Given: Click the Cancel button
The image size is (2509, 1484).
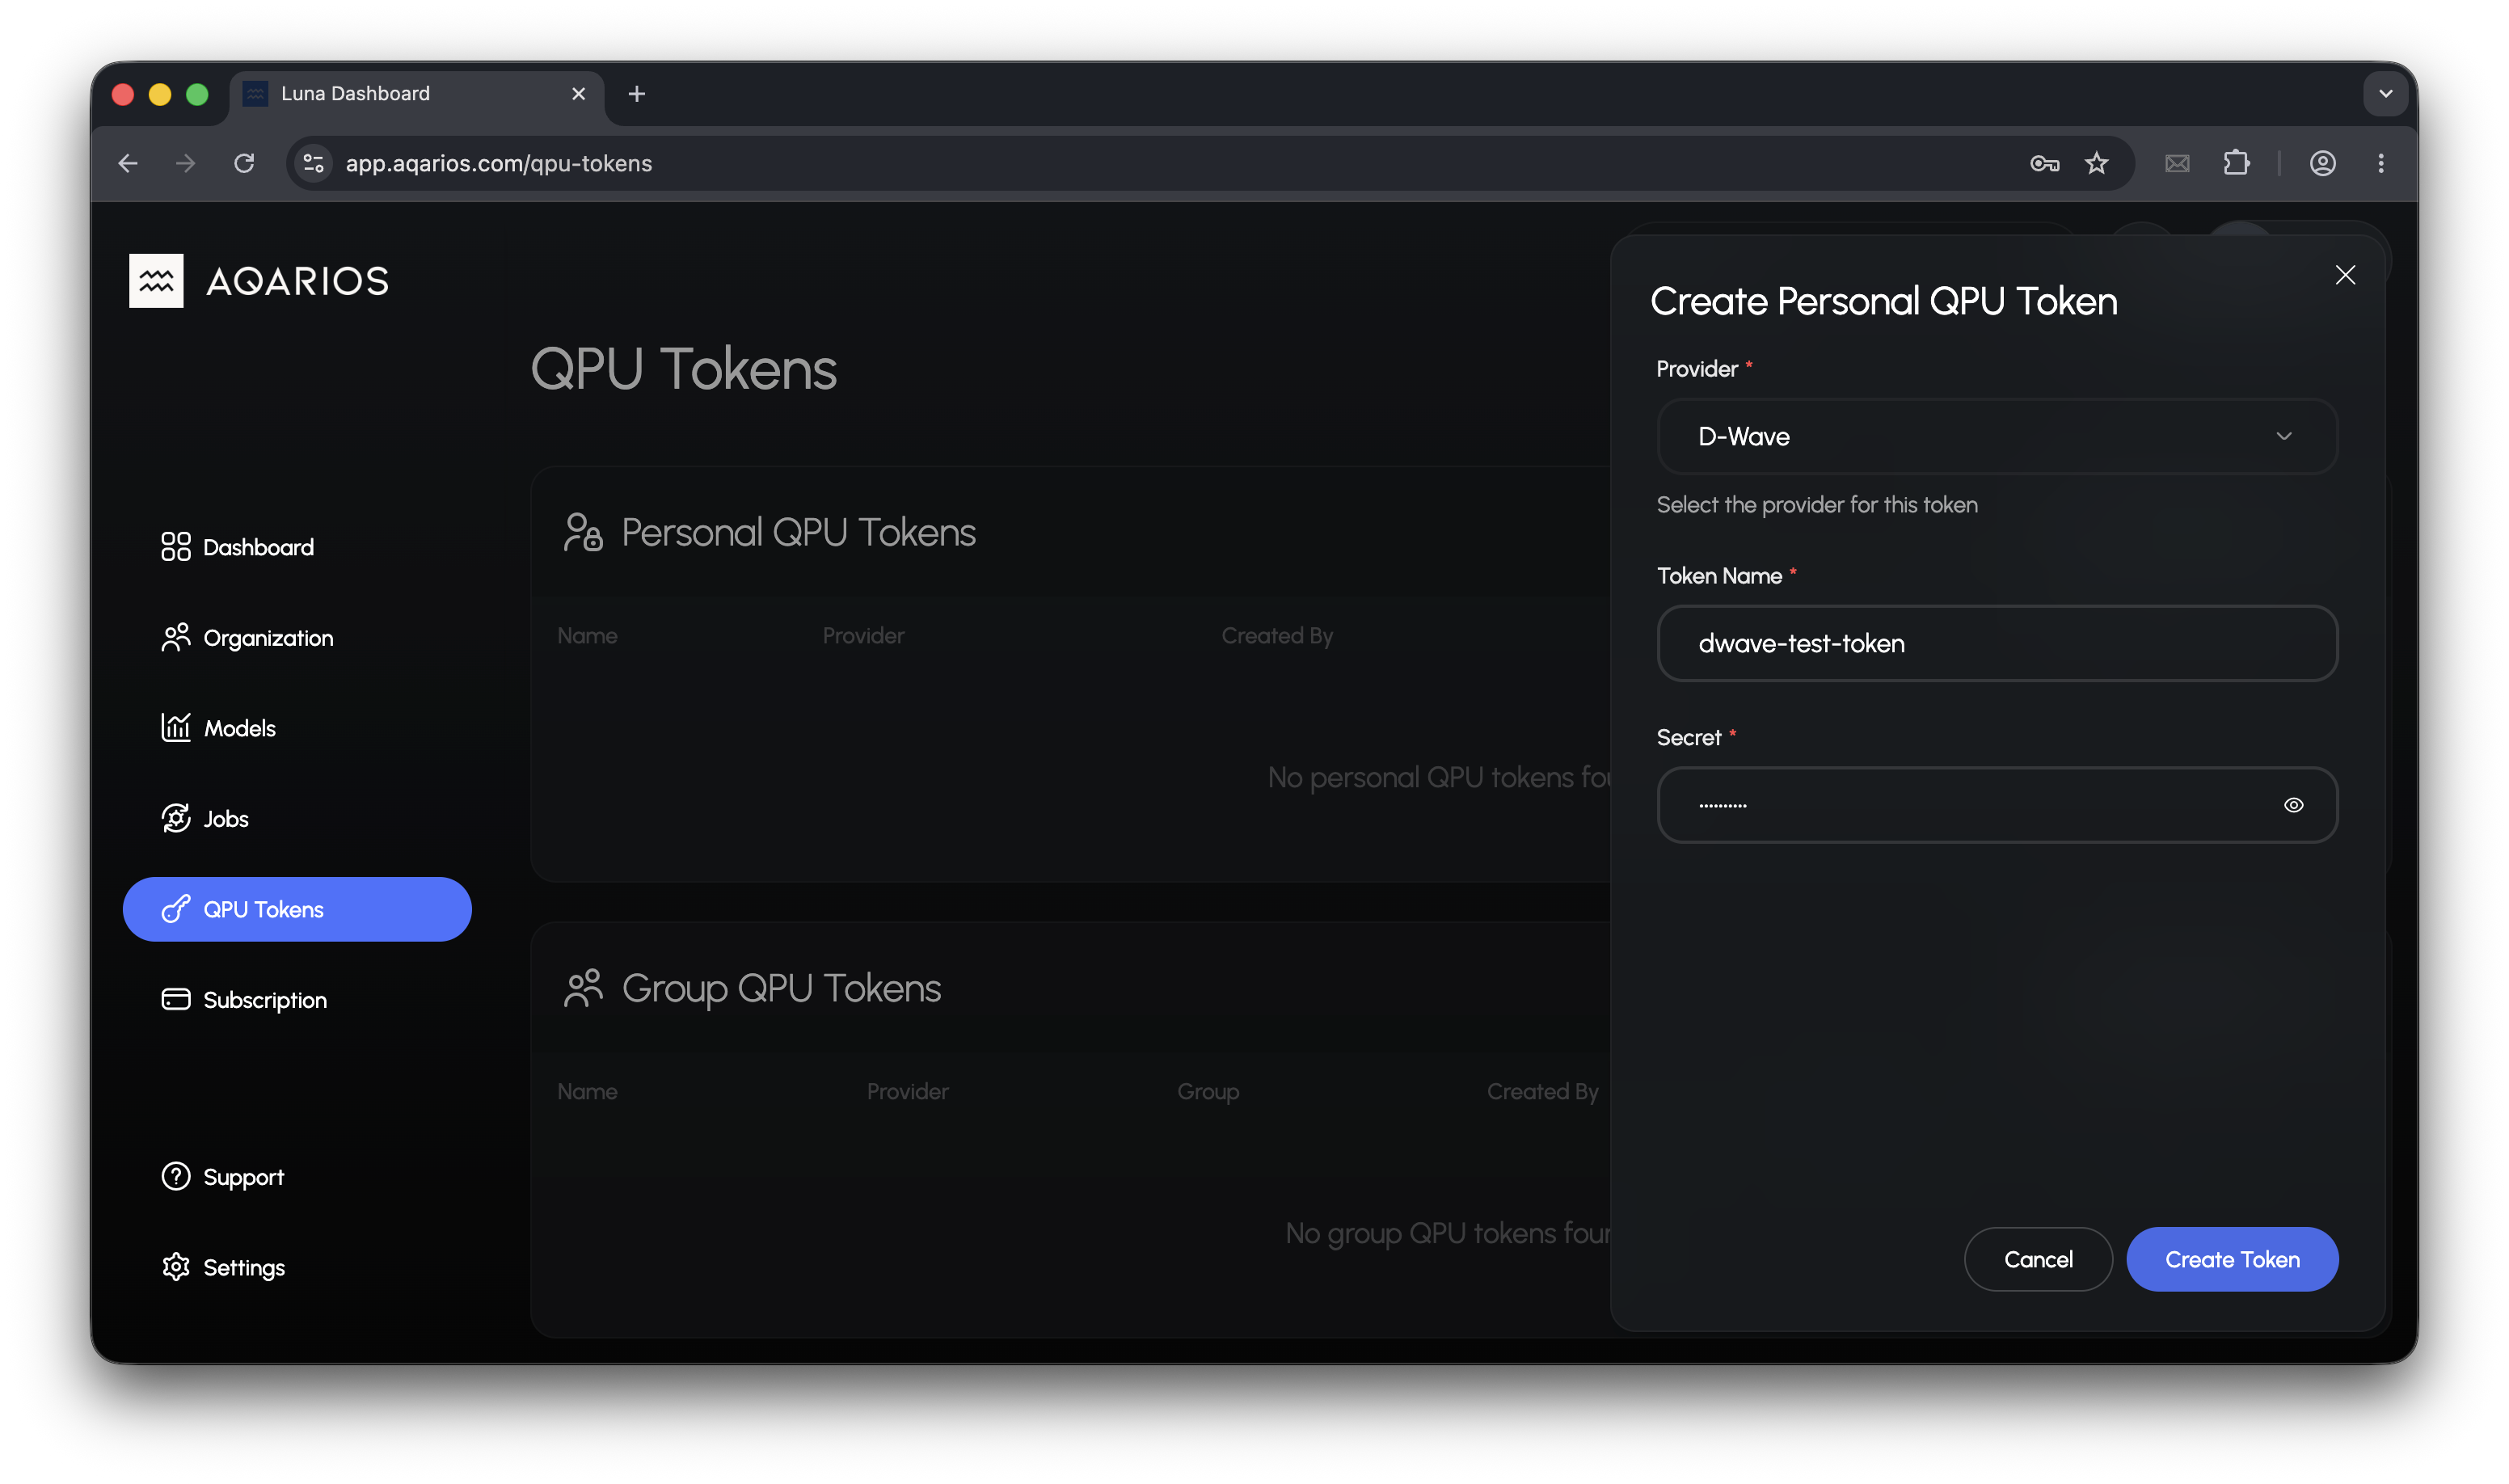Looking at the screenshot, I should (2038, 1259).
